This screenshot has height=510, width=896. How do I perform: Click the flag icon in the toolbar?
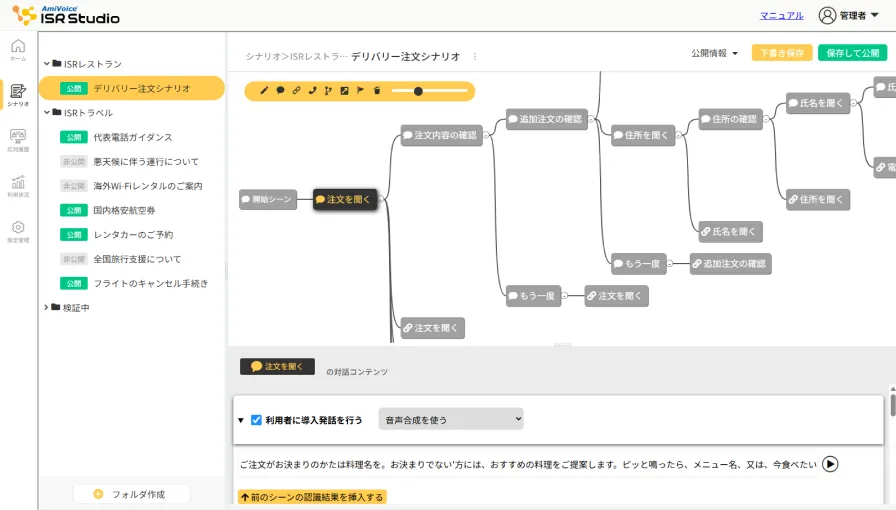pos(360,91)
